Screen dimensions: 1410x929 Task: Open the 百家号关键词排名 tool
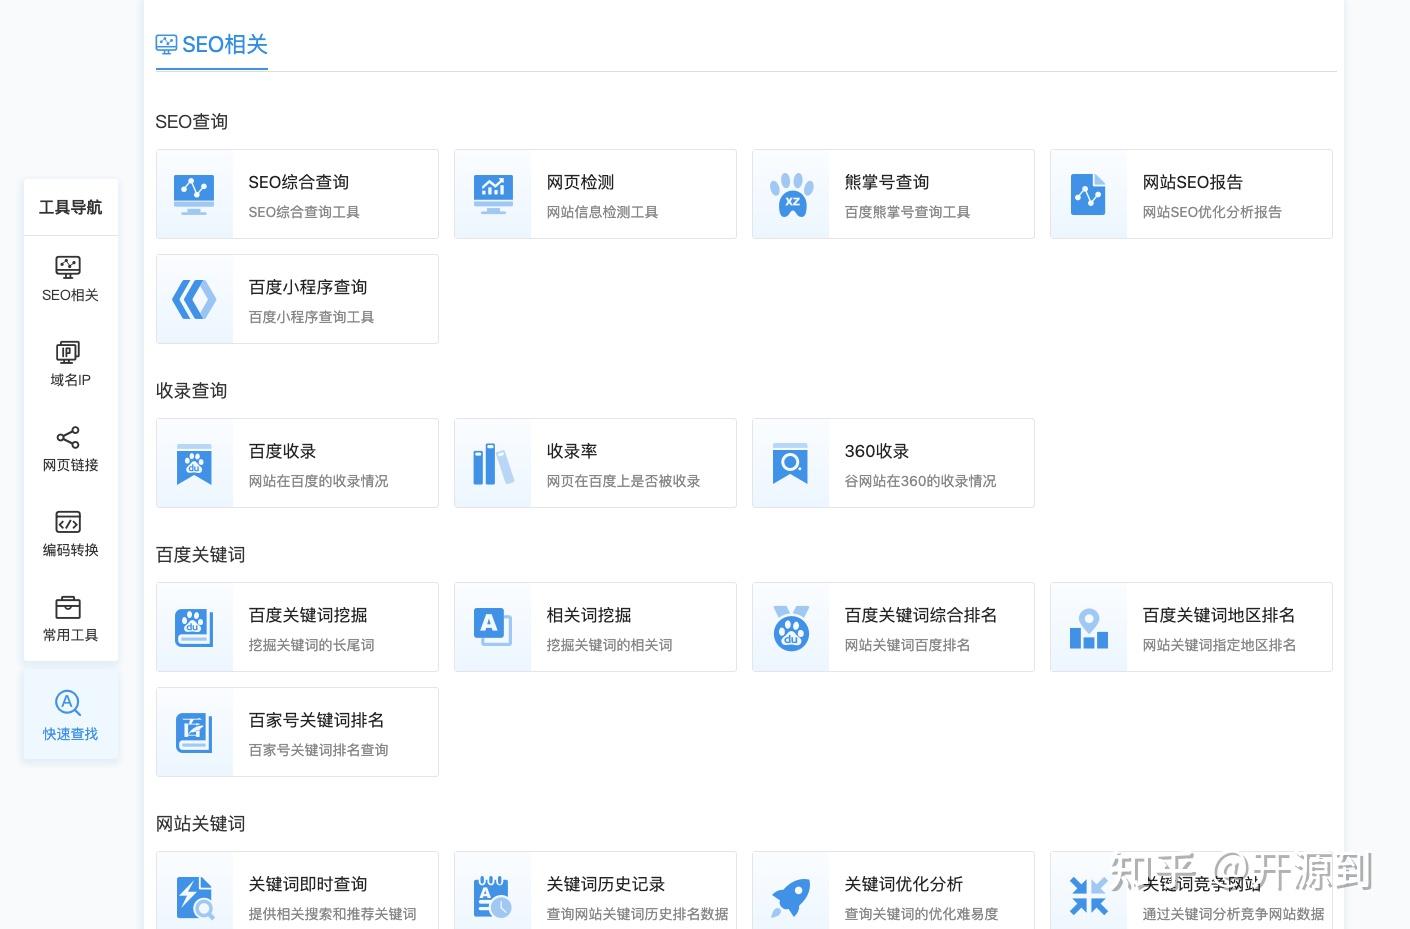(296, 732)
